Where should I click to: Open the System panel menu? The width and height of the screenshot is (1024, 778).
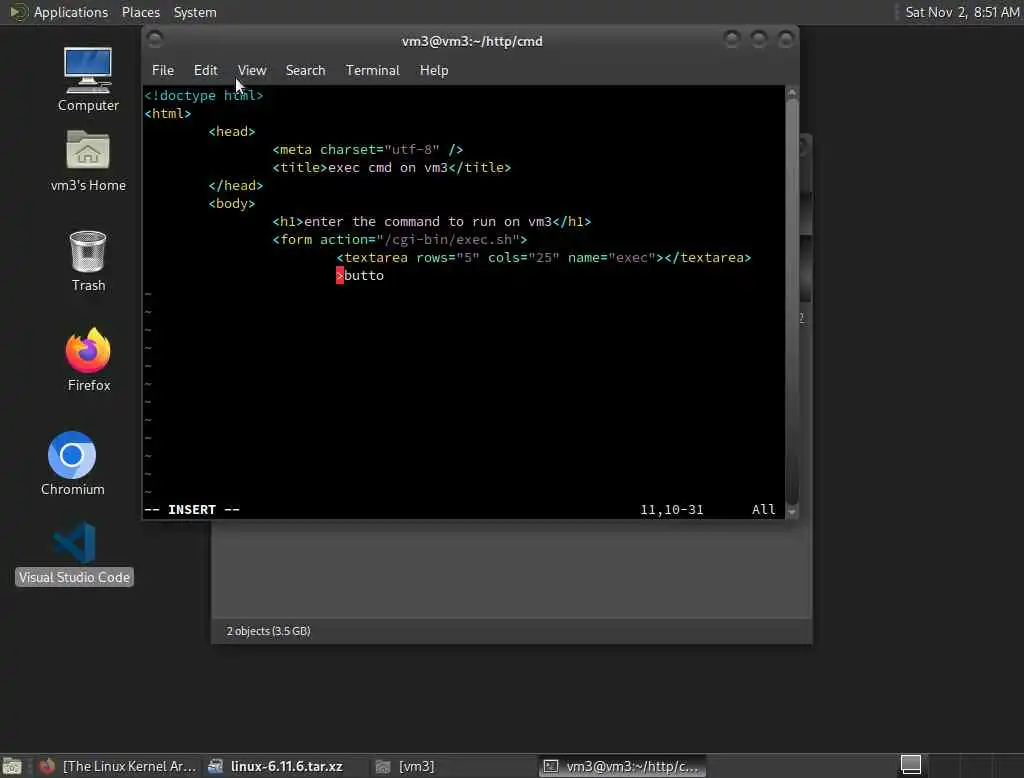click(x=195, y=12)
